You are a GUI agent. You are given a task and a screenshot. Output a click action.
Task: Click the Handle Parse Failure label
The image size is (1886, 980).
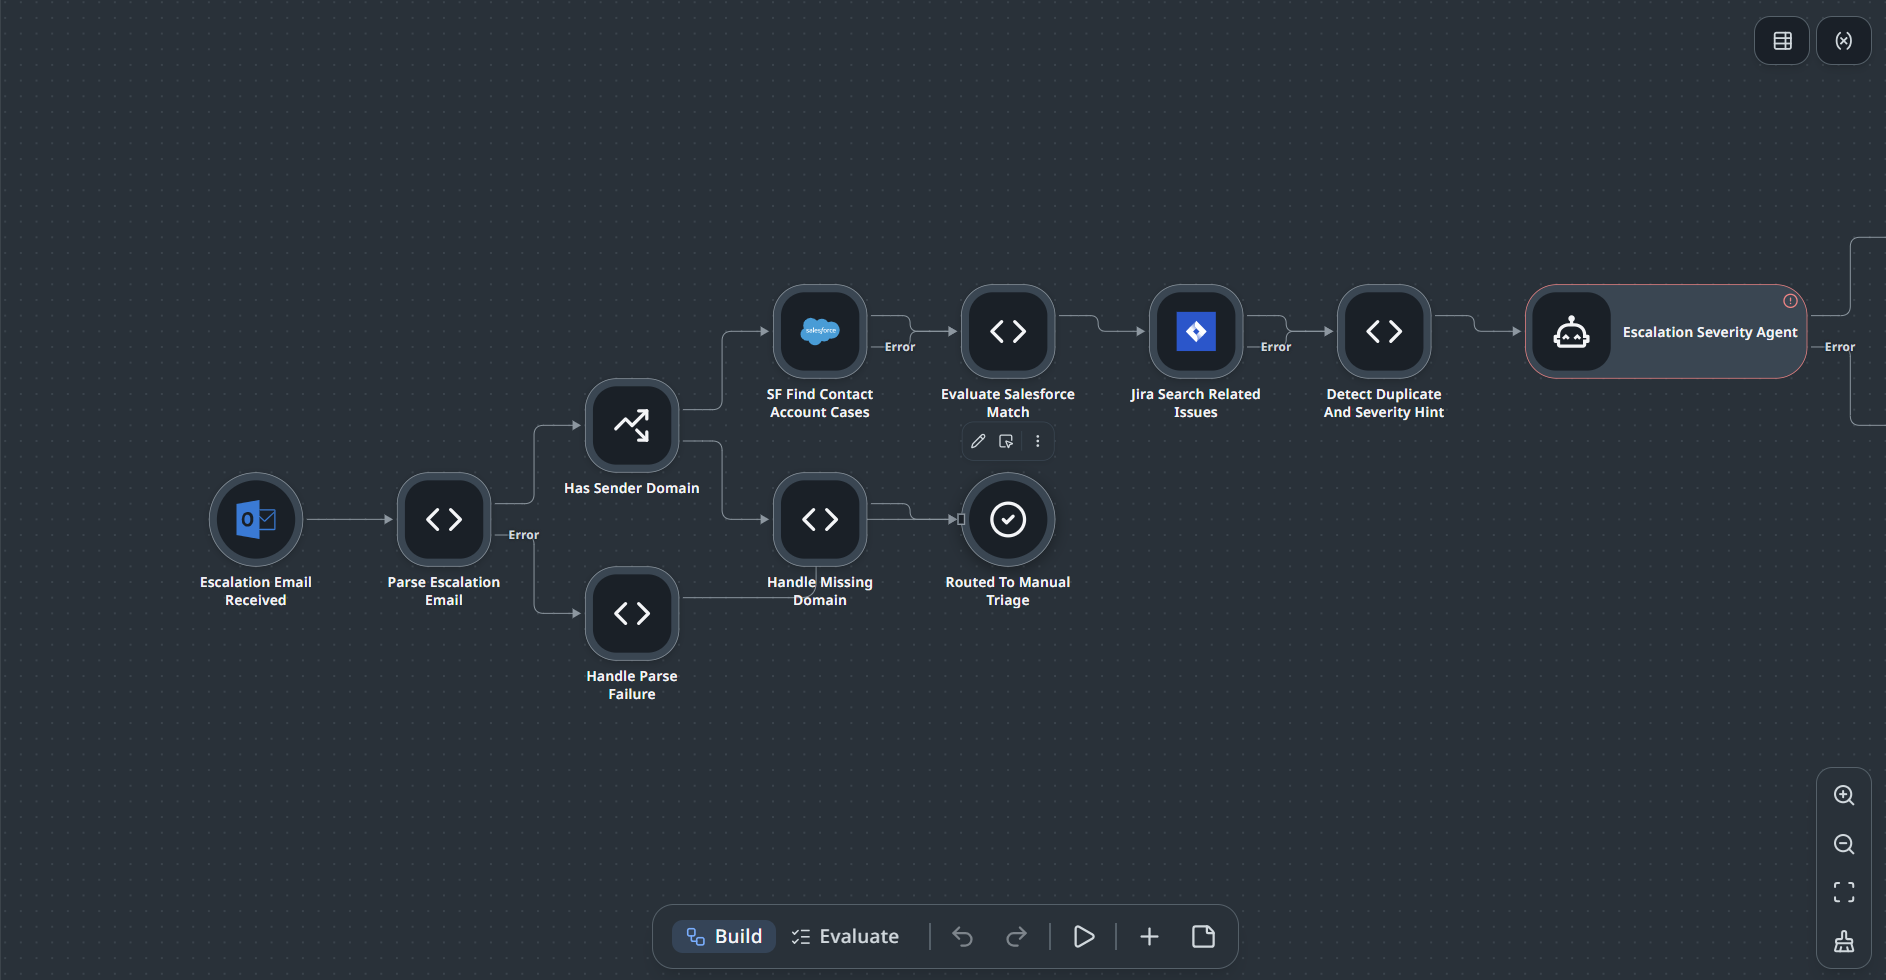(632, 685)
